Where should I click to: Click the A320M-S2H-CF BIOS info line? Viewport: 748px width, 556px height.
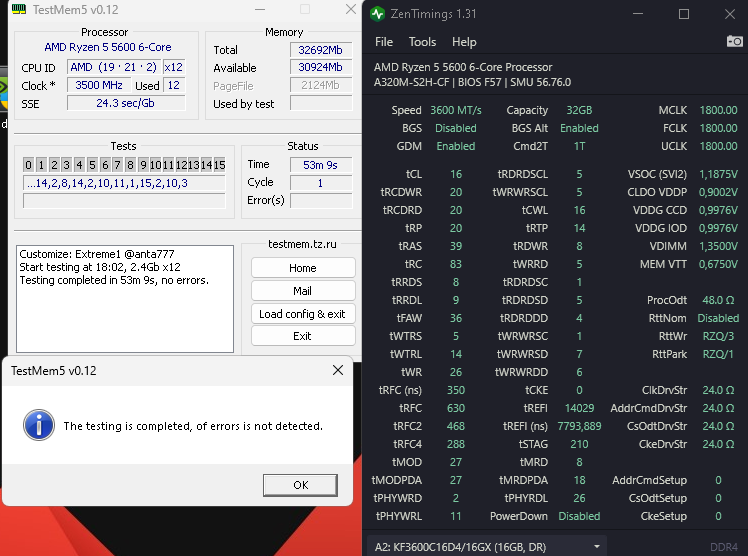tap(472, 82)
